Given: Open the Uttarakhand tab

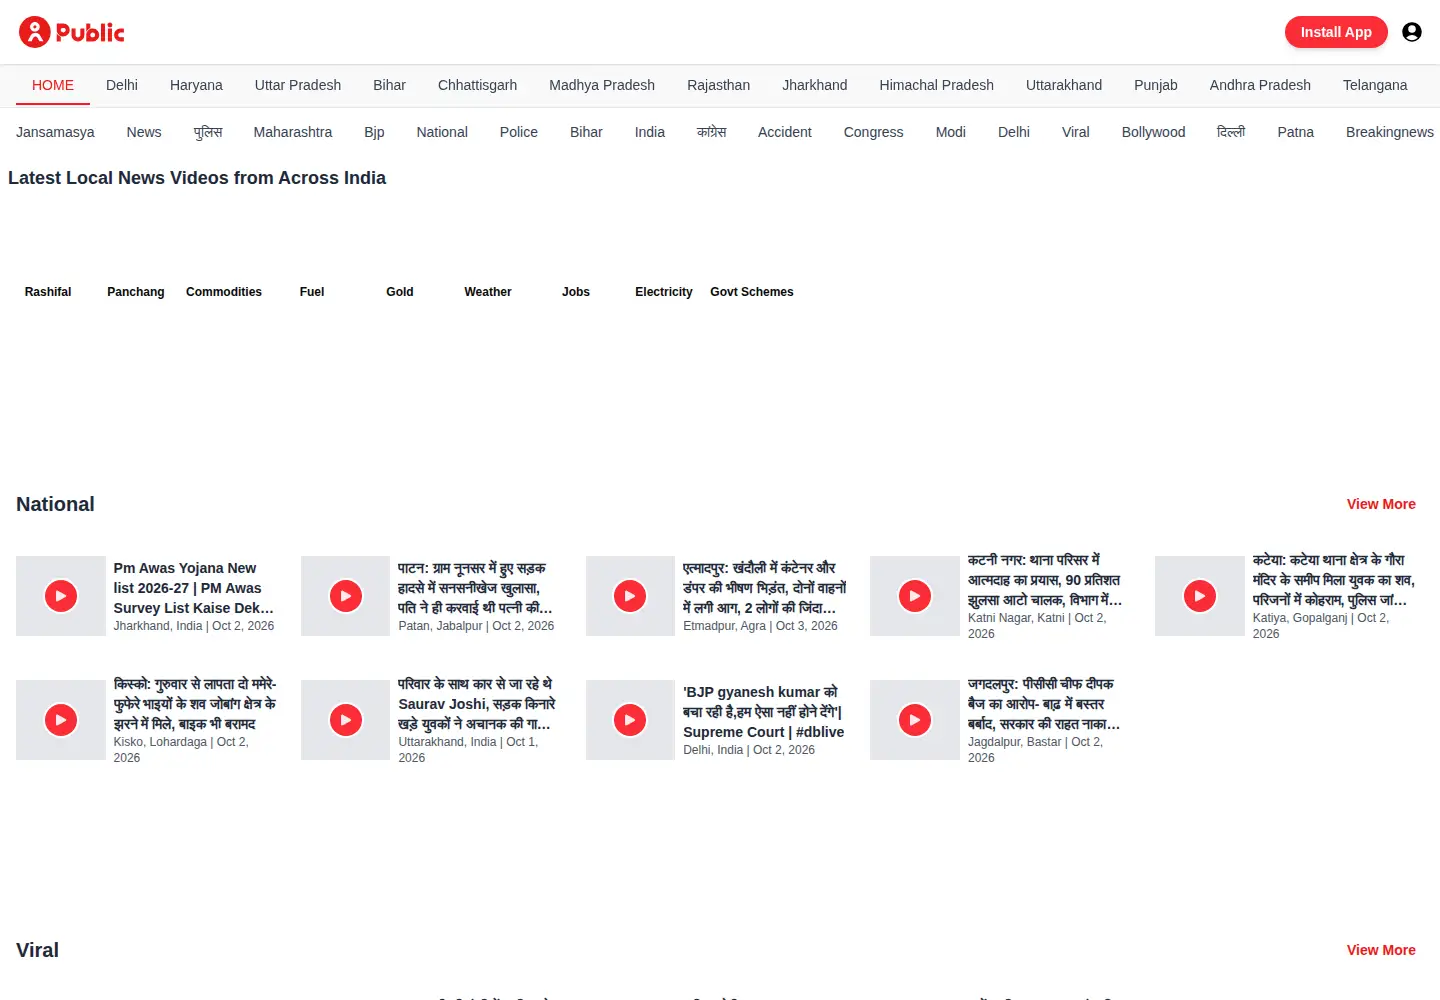Looking at the screenshot, I should click(1064, 85).
